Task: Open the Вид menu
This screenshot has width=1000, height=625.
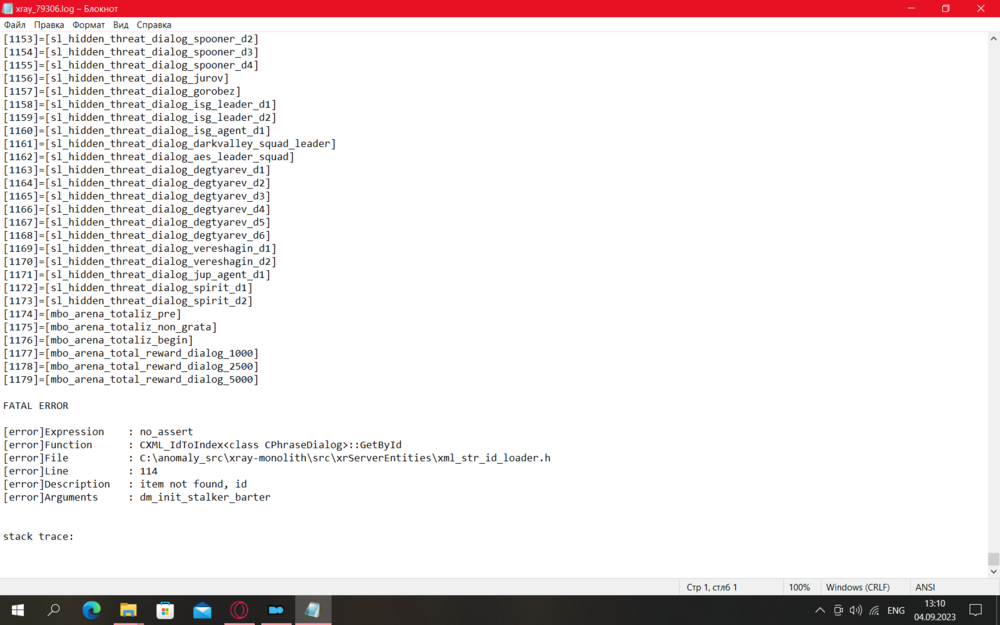Action: tap(121, 25)
